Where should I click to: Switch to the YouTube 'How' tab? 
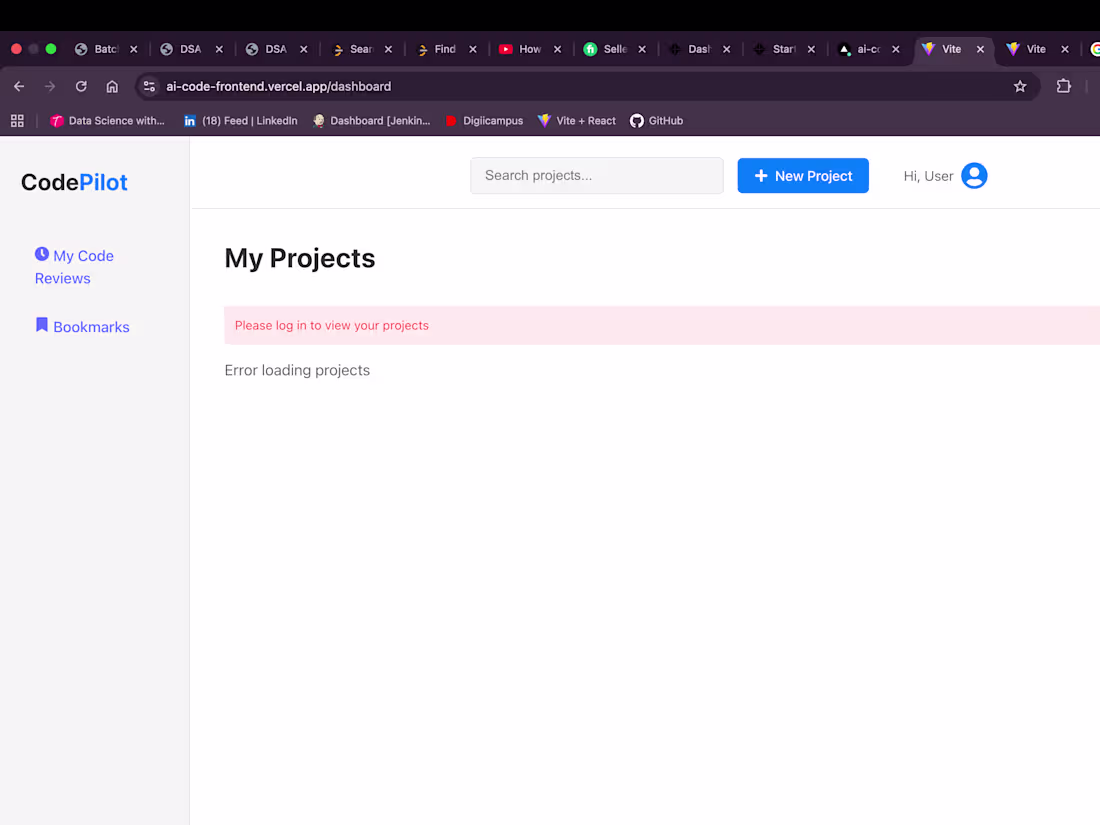(530, 48)
